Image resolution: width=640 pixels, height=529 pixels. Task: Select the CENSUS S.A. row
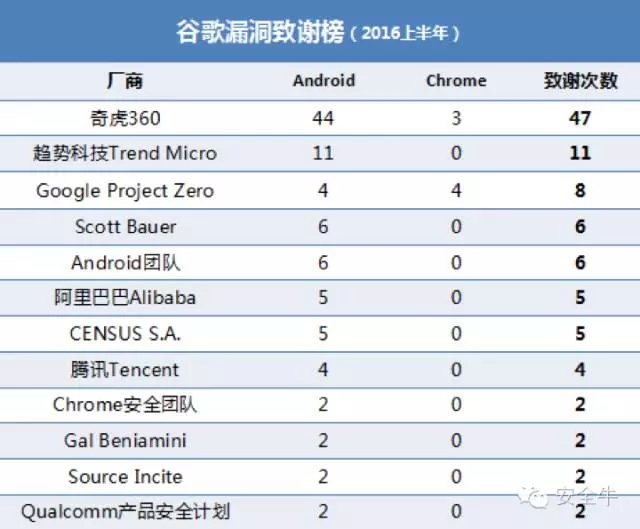tap(320, 333)
